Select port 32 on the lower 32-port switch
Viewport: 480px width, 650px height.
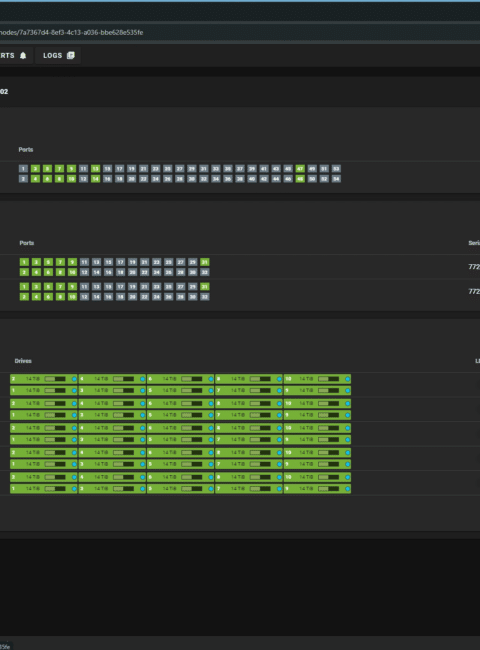(204, 297)
